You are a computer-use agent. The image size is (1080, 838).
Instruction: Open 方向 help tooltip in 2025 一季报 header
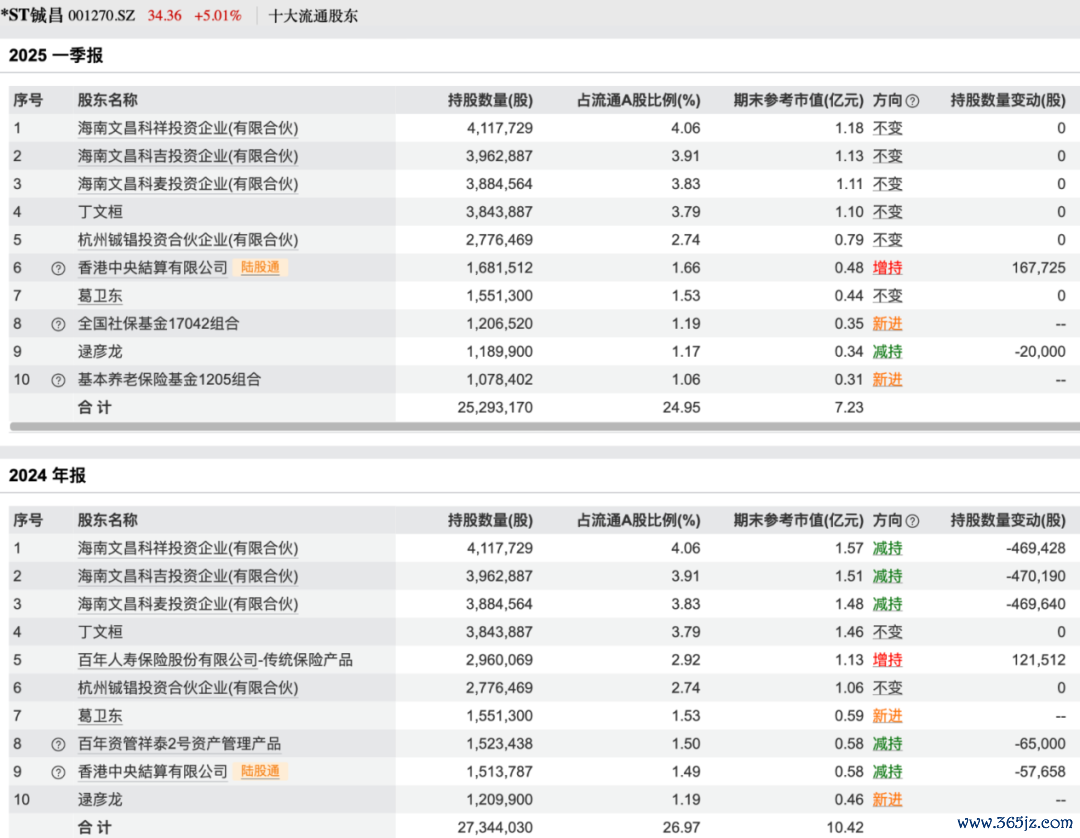tap(912, 101)
